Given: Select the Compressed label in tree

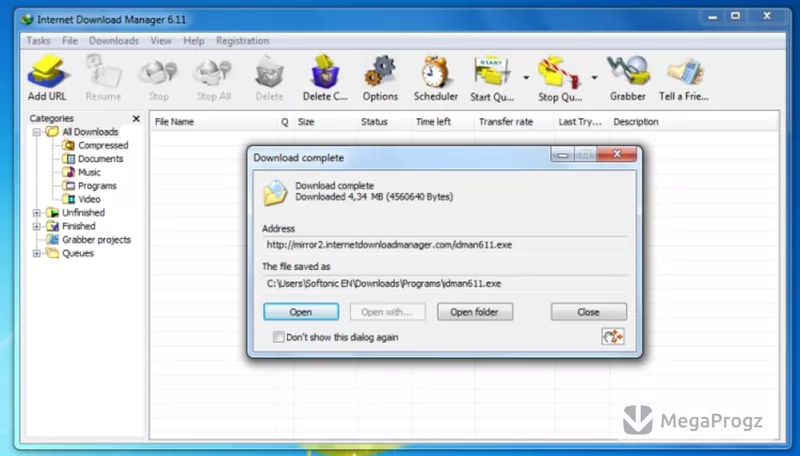Looking at the screenshot, I should click(x=103, y=145).
